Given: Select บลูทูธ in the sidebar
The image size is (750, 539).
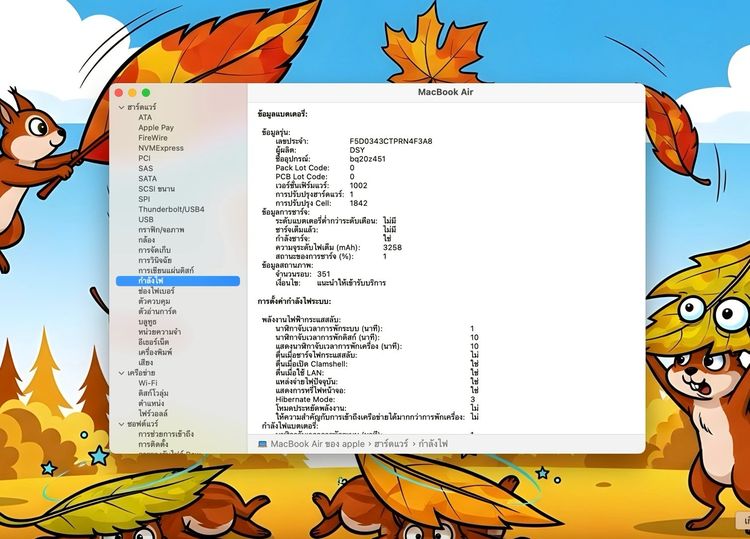Looking at the screenshot, I should (147, 322).
